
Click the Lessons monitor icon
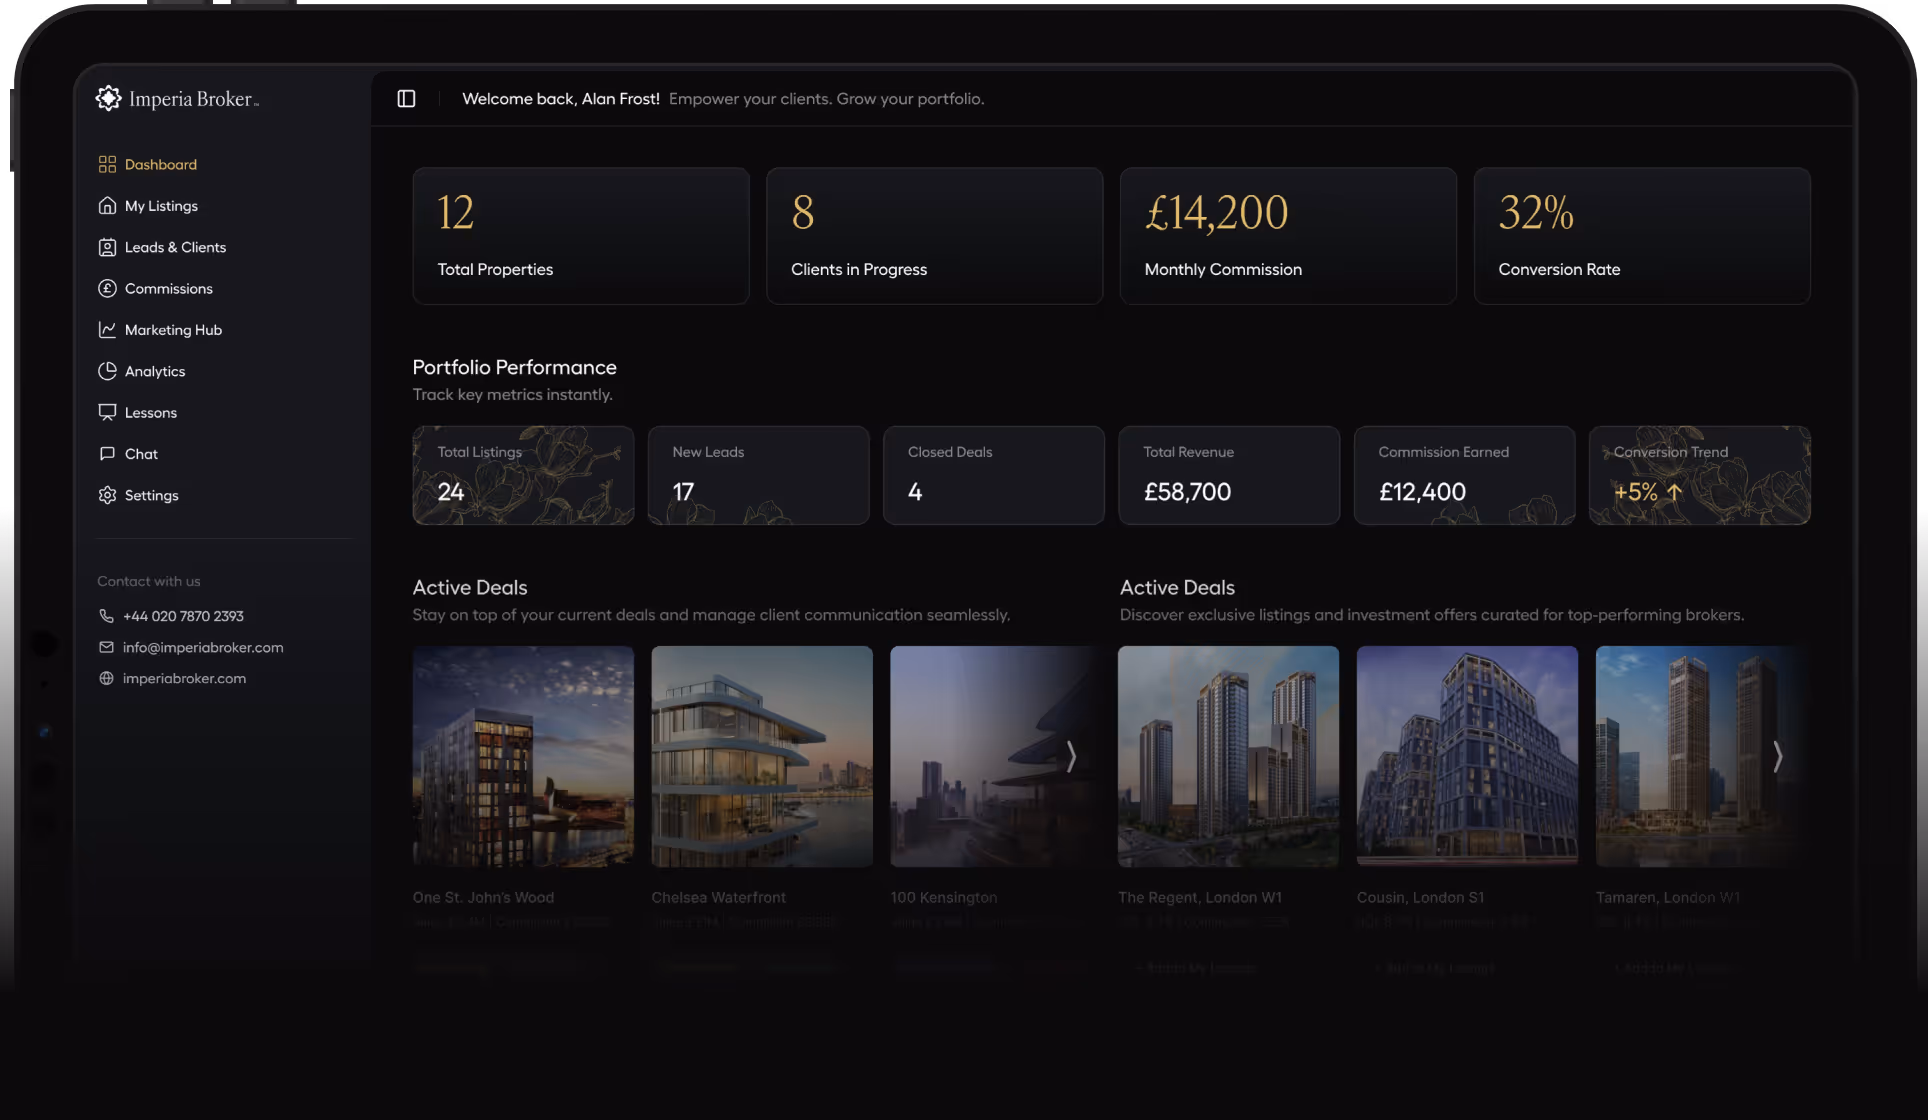click(x=108, y=412)
